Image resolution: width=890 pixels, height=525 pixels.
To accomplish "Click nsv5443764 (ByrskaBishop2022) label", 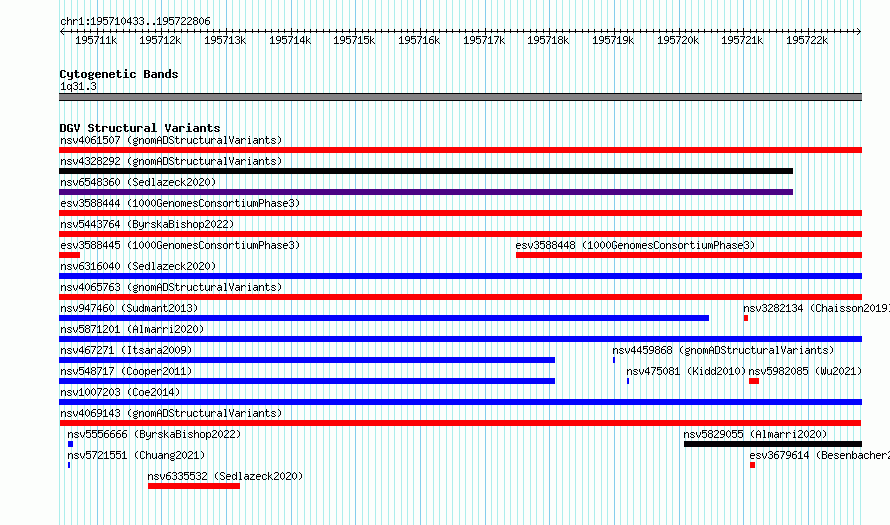I will point(147,224).
